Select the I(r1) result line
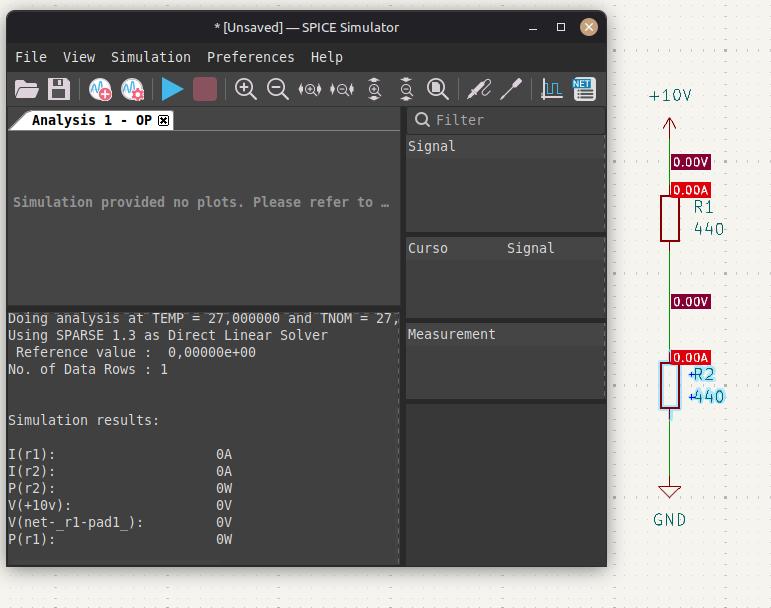The width and height of the screenshot is (771, 608). pos(120,454)
